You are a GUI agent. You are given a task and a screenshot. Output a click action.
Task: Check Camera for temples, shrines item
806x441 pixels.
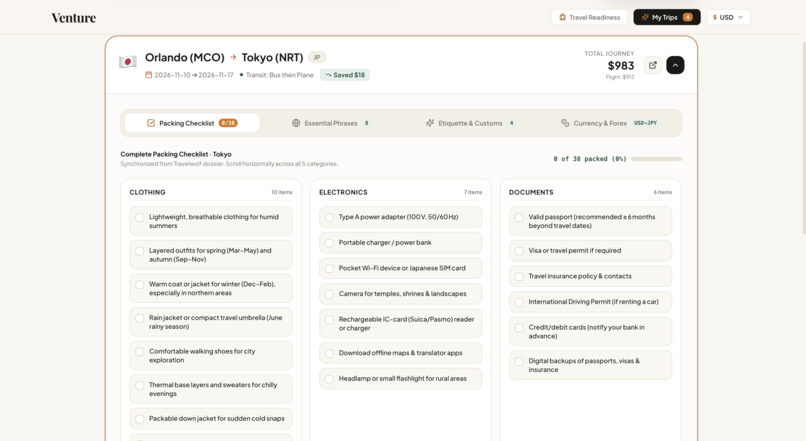pyautogui.click(x=329, y=295)
